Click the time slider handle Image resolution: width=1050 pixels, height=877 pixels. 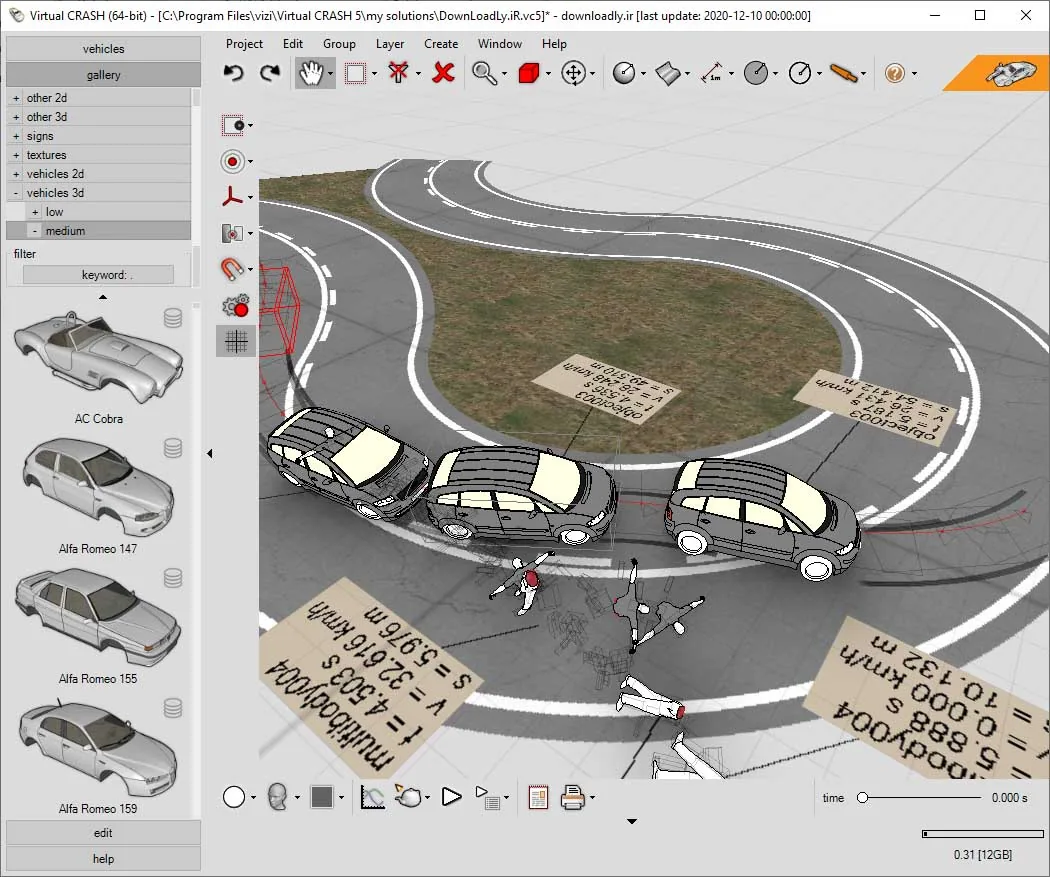coord(862,797)
